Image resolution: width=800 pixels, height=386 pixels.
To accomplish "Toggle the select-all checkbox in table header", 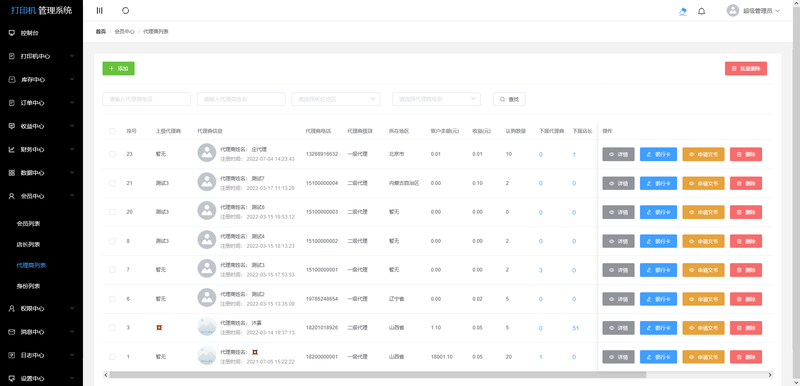I will [112, 131].
